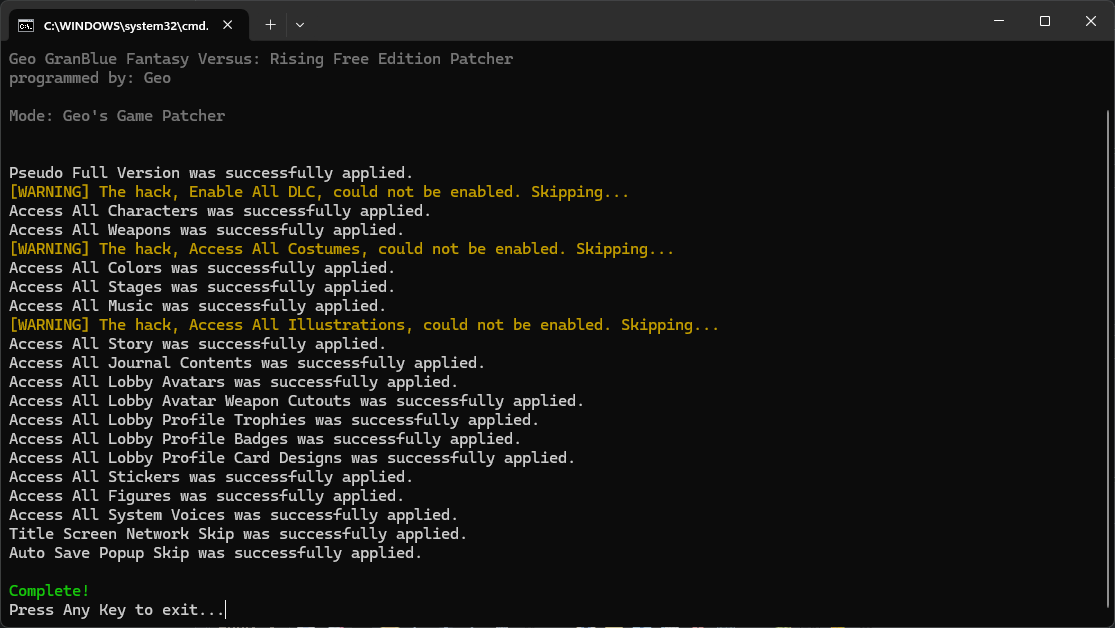Click 'Access All Characters' output line
This screenshot has width=1115, height=628.
(220, 211)
